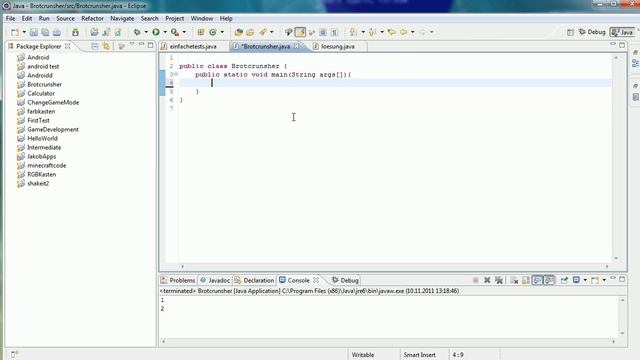Open the Window menu
The image size is (640, 360).
202,18
